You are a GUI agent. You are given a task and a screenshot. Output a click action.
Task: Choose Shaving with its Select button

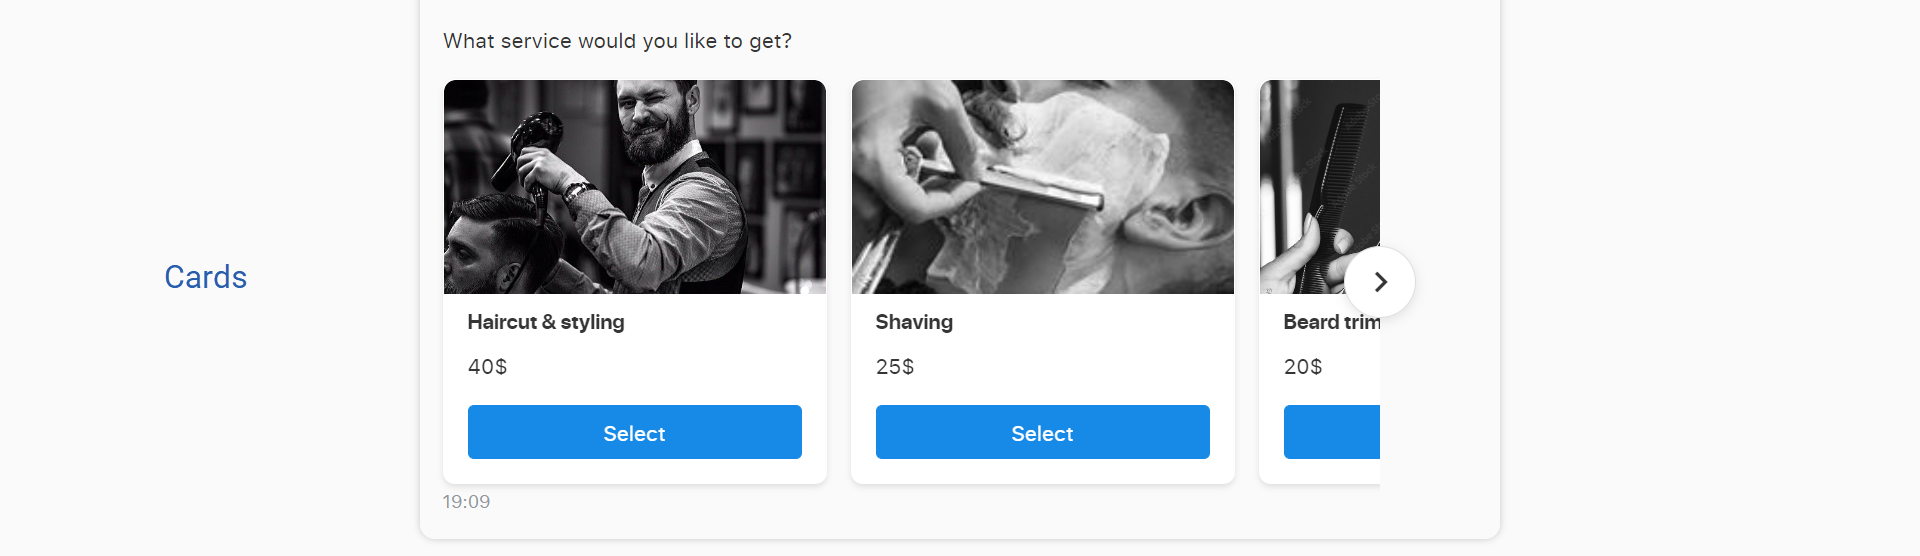[x=1043, y=432]
